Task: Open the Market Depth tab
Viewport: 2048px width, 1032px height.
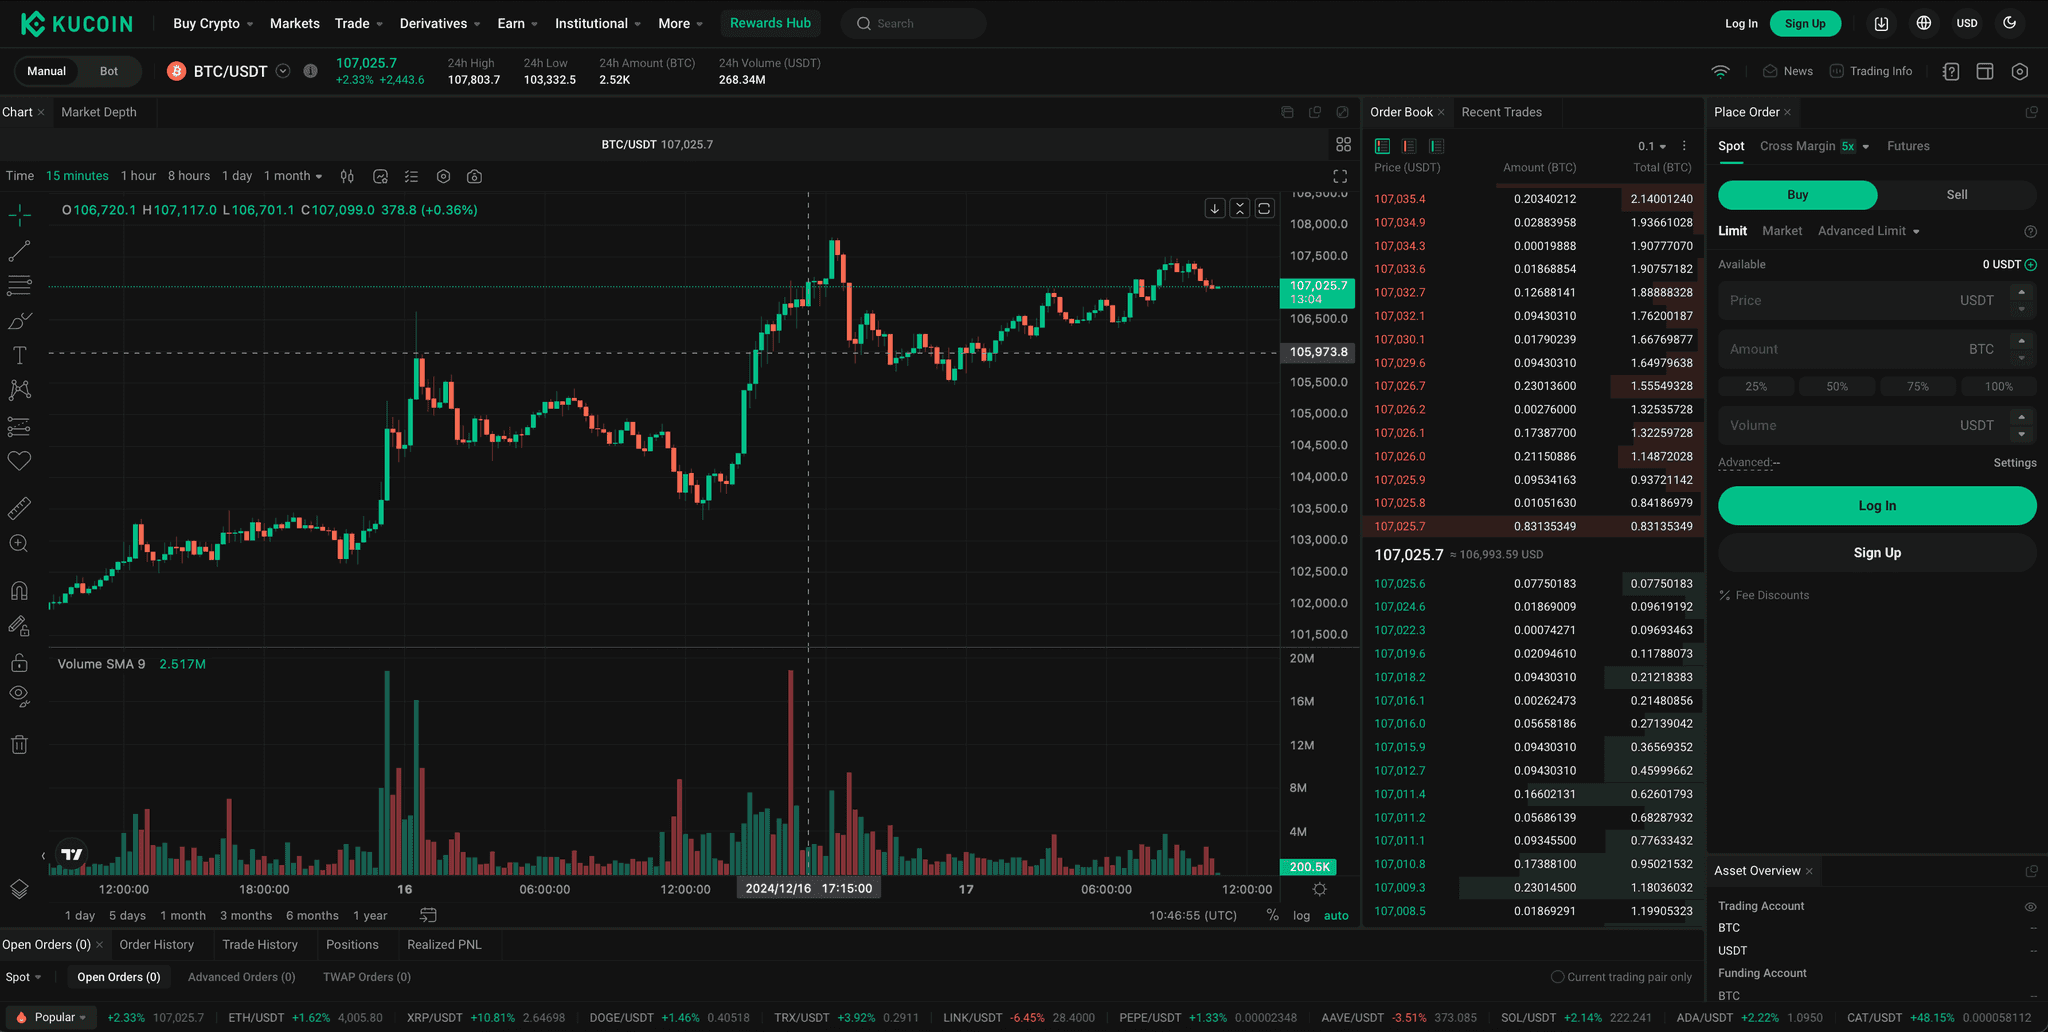Action: 99,112
